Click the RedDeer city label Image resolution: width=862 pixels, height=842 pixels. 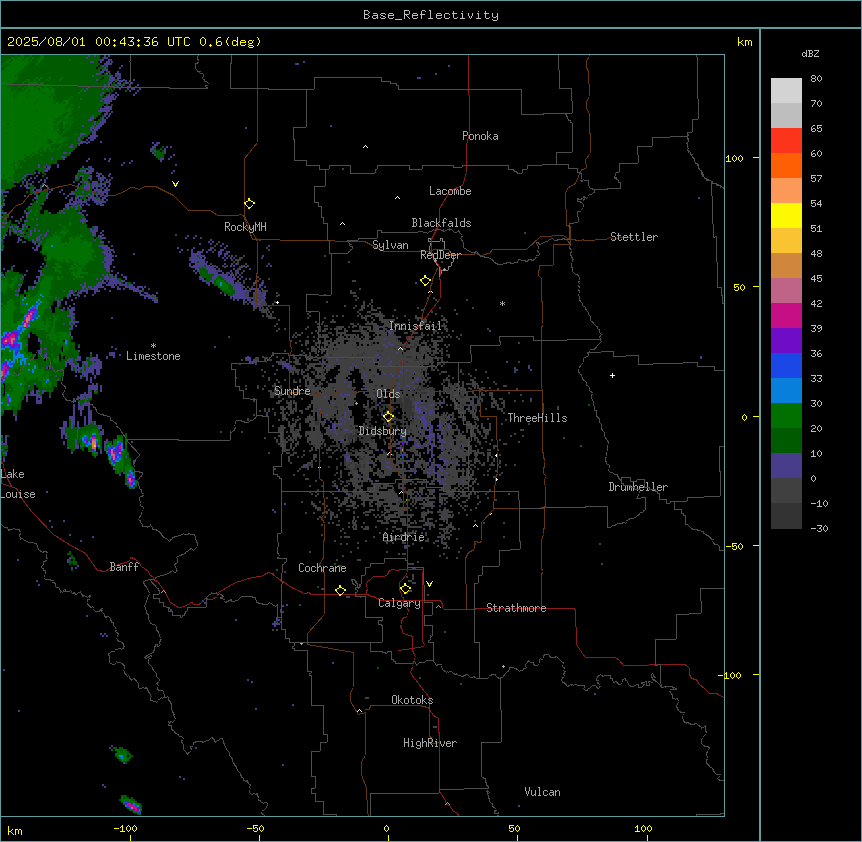440,255
